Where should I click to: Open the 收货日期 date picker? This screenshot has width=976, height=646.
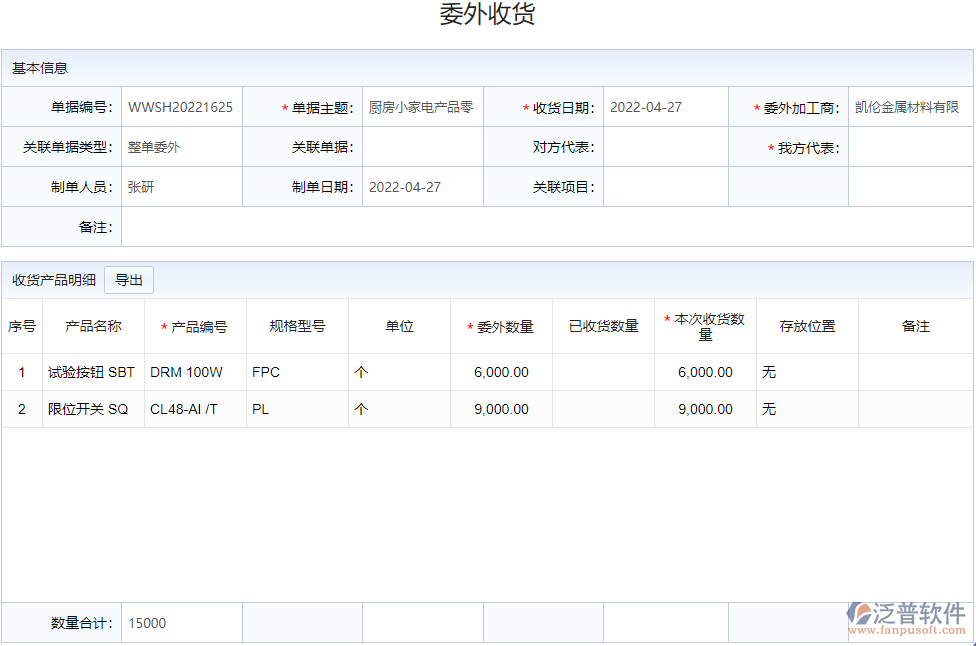(x=666, y=106)
